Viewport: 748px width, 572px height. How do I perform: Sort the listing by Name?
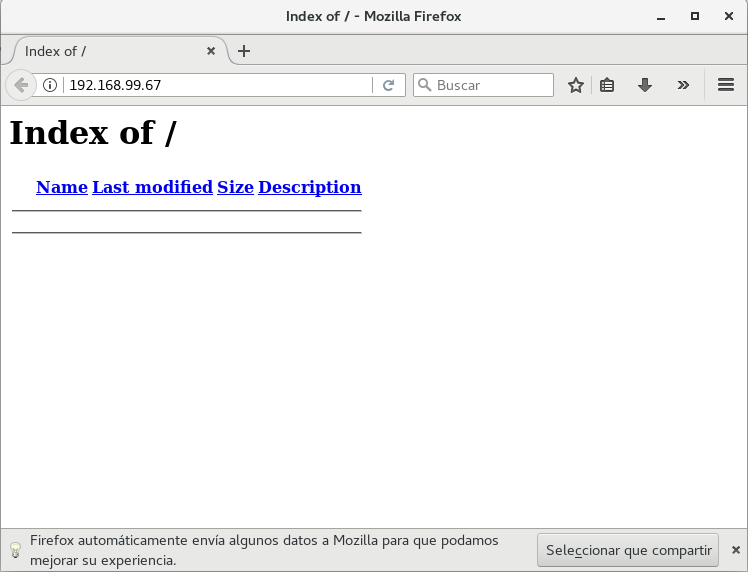point(62,187)
